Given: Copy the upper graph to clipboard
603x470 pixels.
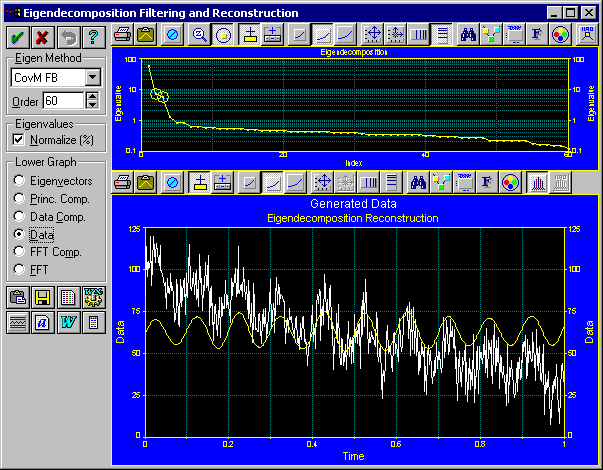Looking at the screenshot, I should coord(146,35).
